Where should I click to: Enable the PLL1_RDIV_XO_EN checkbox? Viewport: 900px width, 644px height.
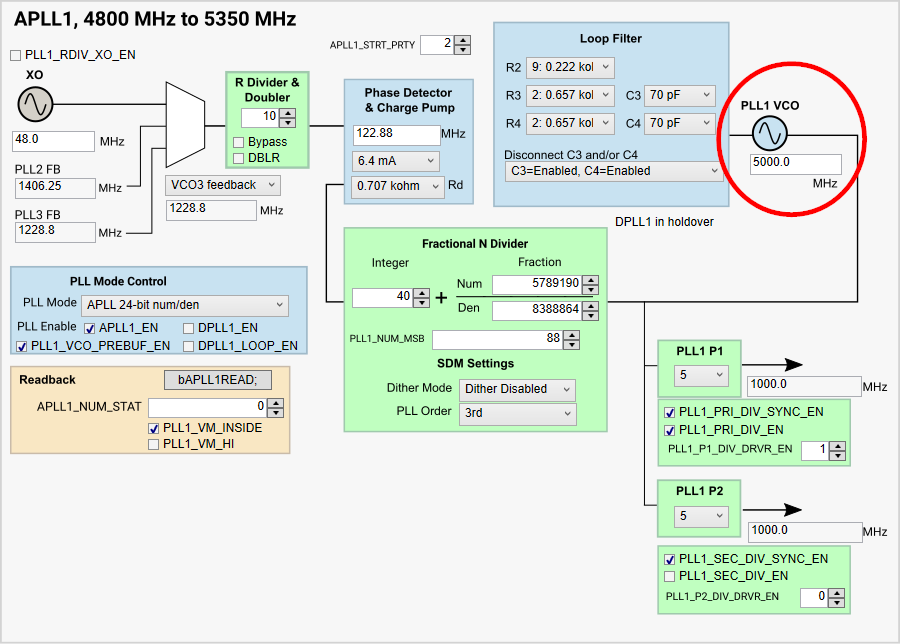pyautogui.click(x=15, y=55)
